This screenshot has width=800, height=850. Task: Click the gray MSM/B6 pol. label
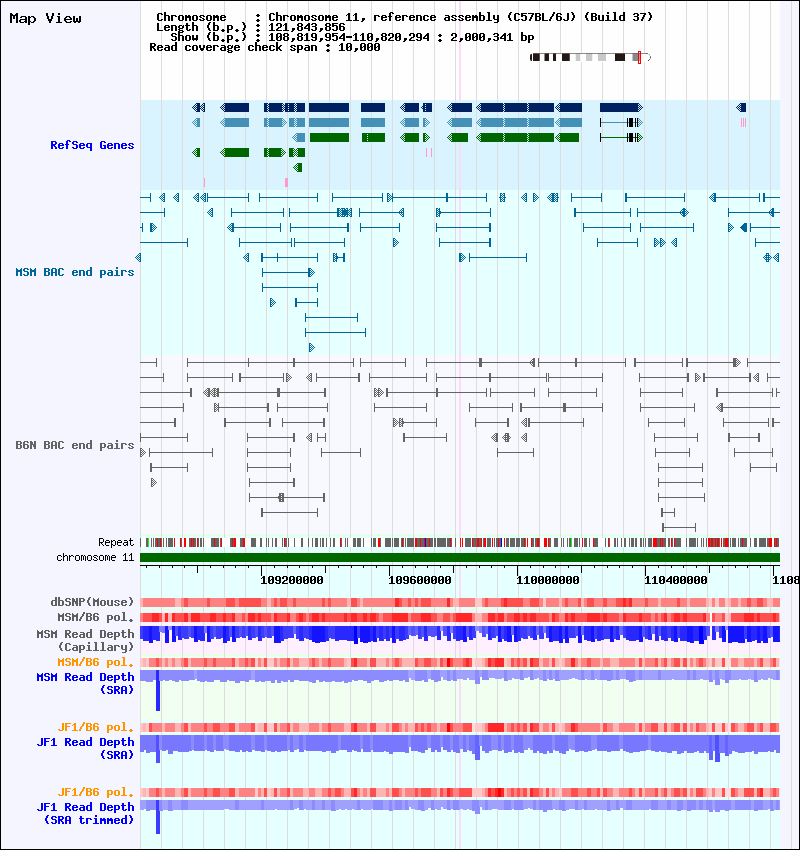click(96, 617)
